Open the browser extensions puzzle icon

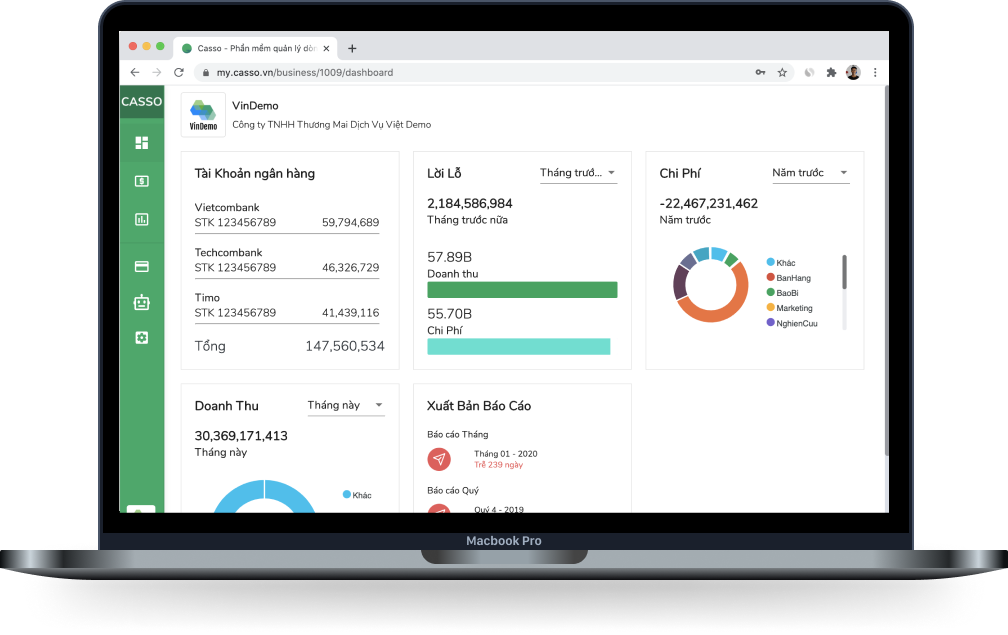pos(830,73)
